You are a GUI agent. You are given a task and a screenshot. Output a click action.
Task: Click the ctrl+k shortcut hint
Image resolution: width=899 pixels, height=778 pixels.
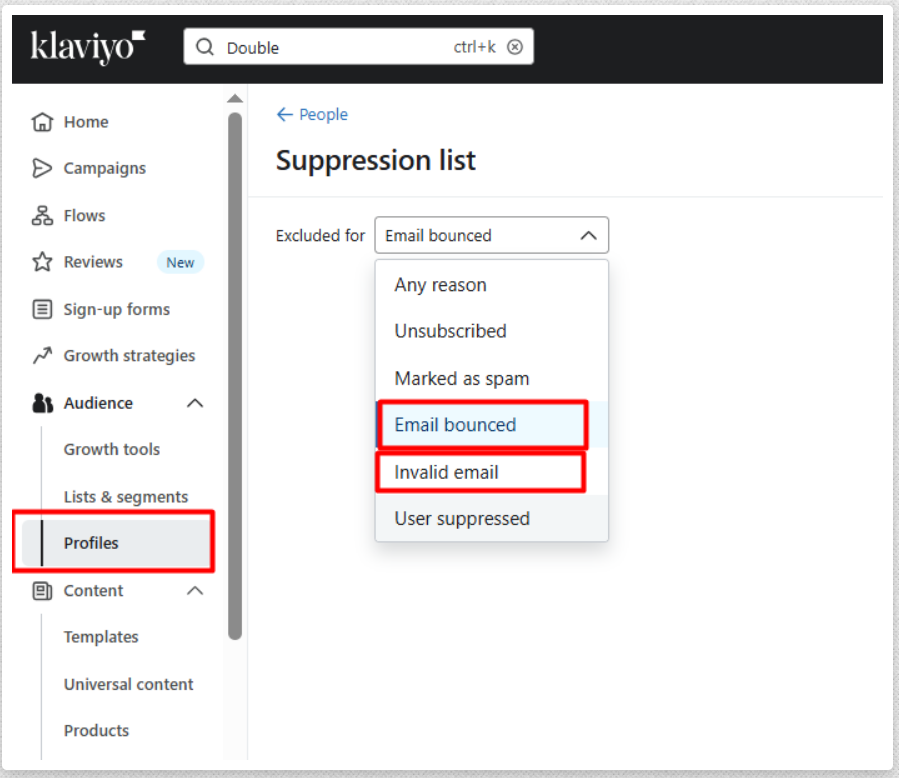(474, 47)
